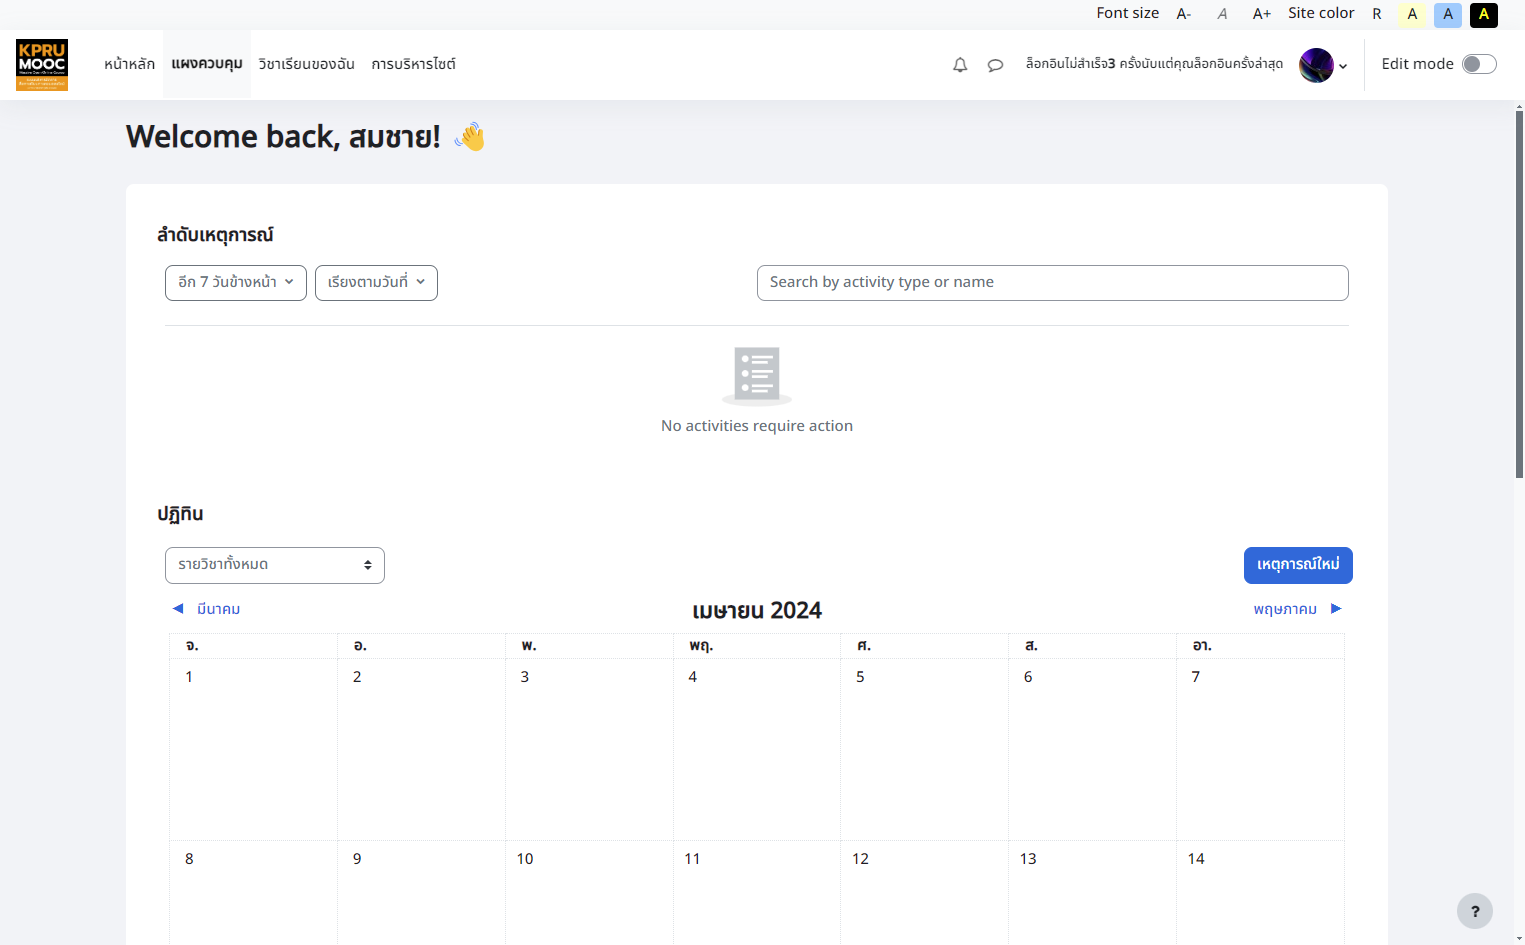The width and height of the screenshot is (1525, 945).
Task: Focus the Search by activity type field
Action: pos(1052,283)
